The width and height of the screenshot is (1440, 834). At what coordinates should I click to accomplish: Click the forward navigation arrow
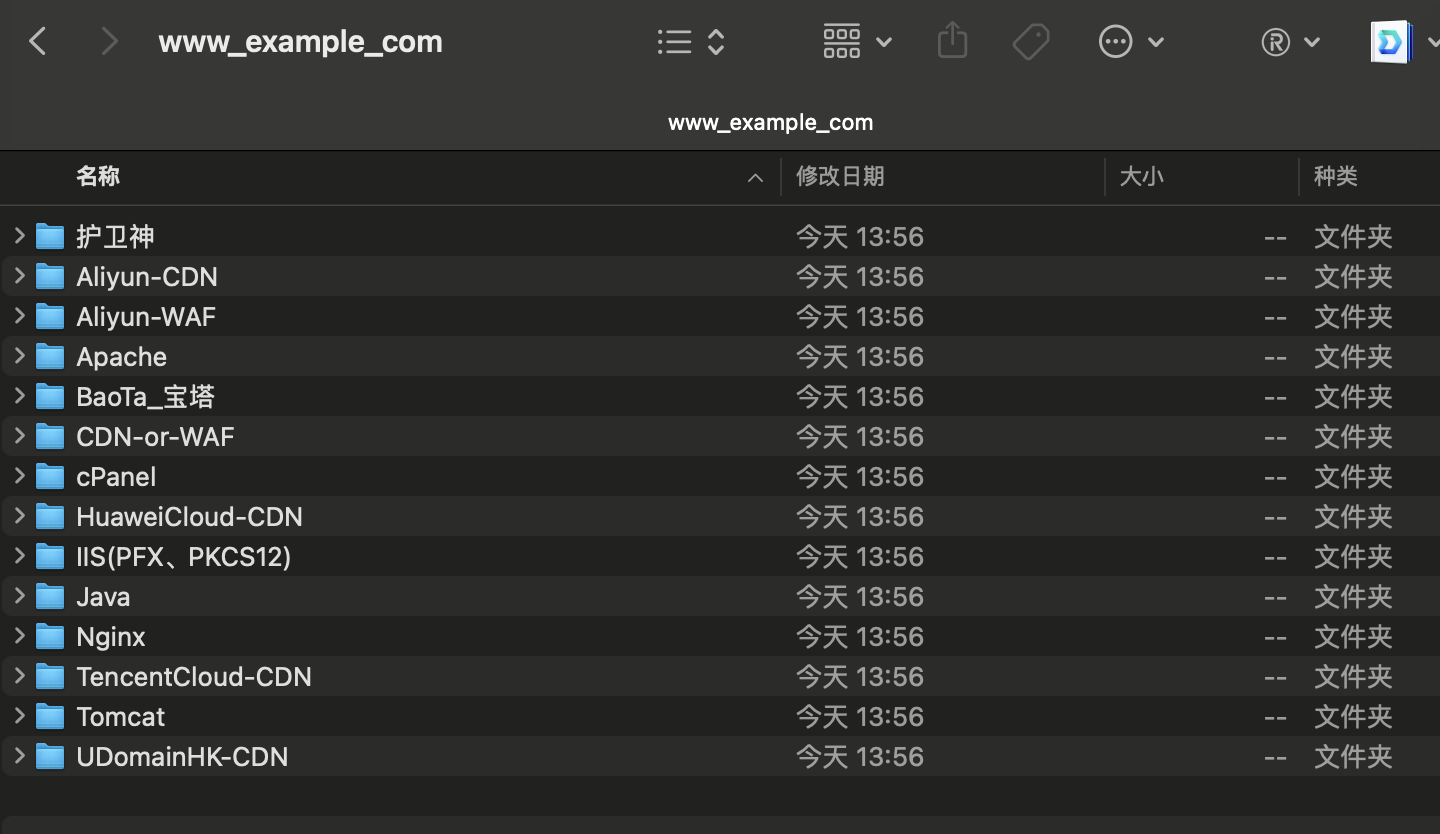pyautogui.click(x=110, y=42)
